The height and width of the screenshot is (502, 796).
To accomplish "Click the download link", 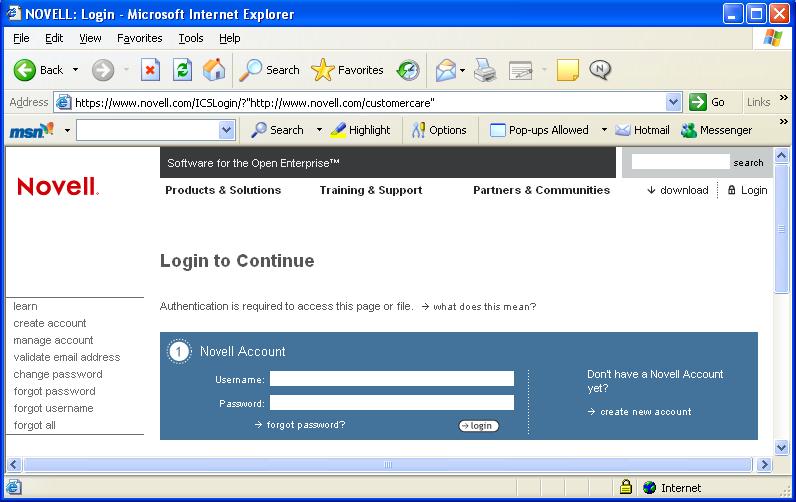I will coord(678,190).
